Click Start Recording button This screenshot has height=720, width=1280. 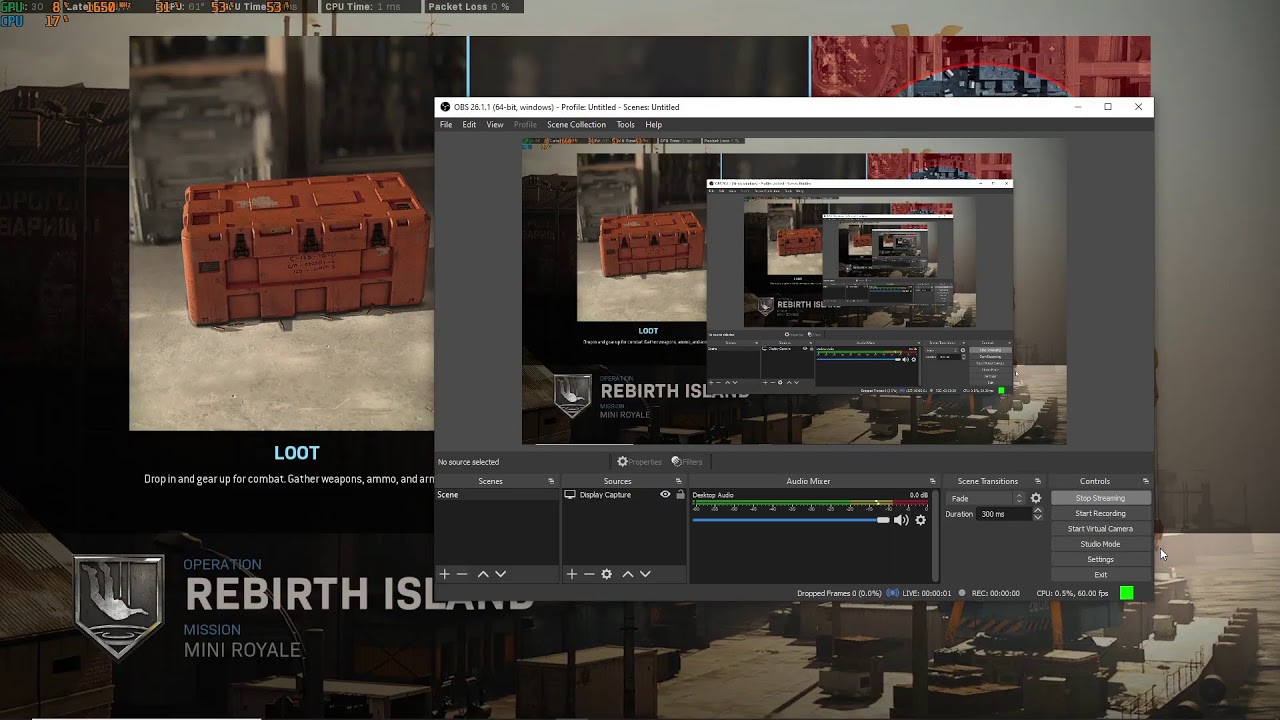[x=1100, y=513]
